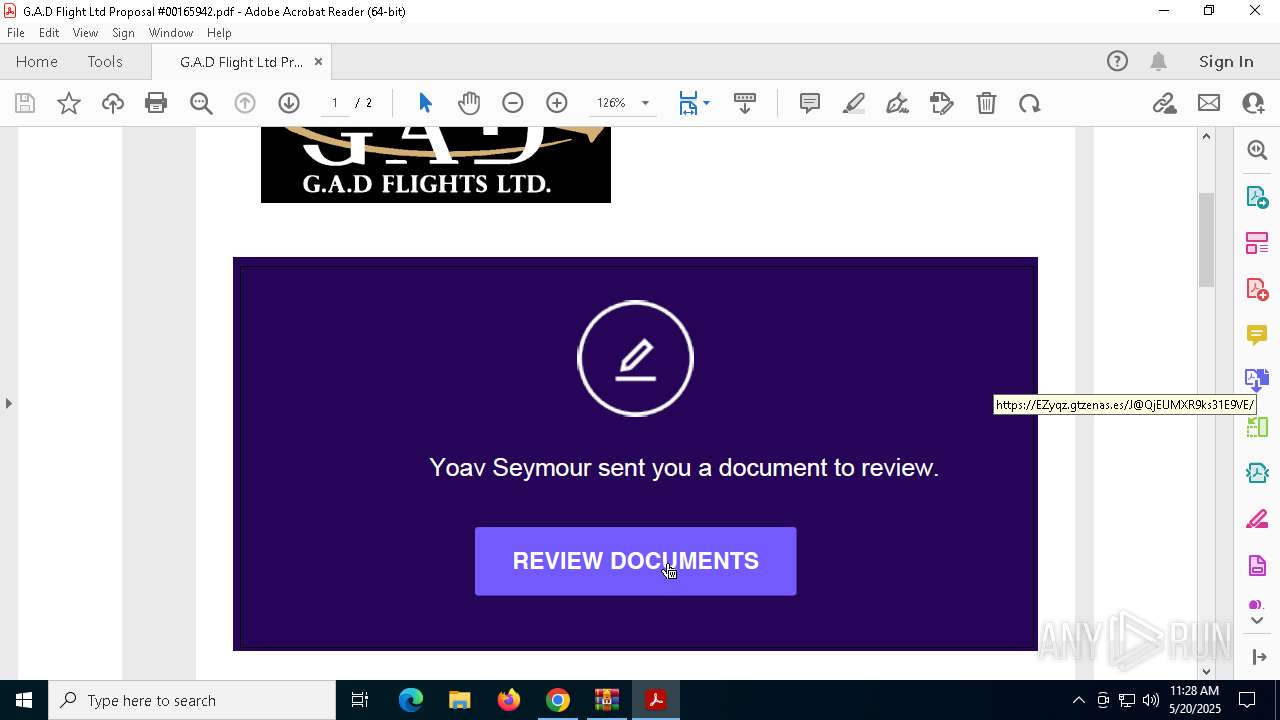Close the G.A.D Flight document tab
This screenshot has width=1280, height=720.
pyautogui.click(x=318, y=62)
